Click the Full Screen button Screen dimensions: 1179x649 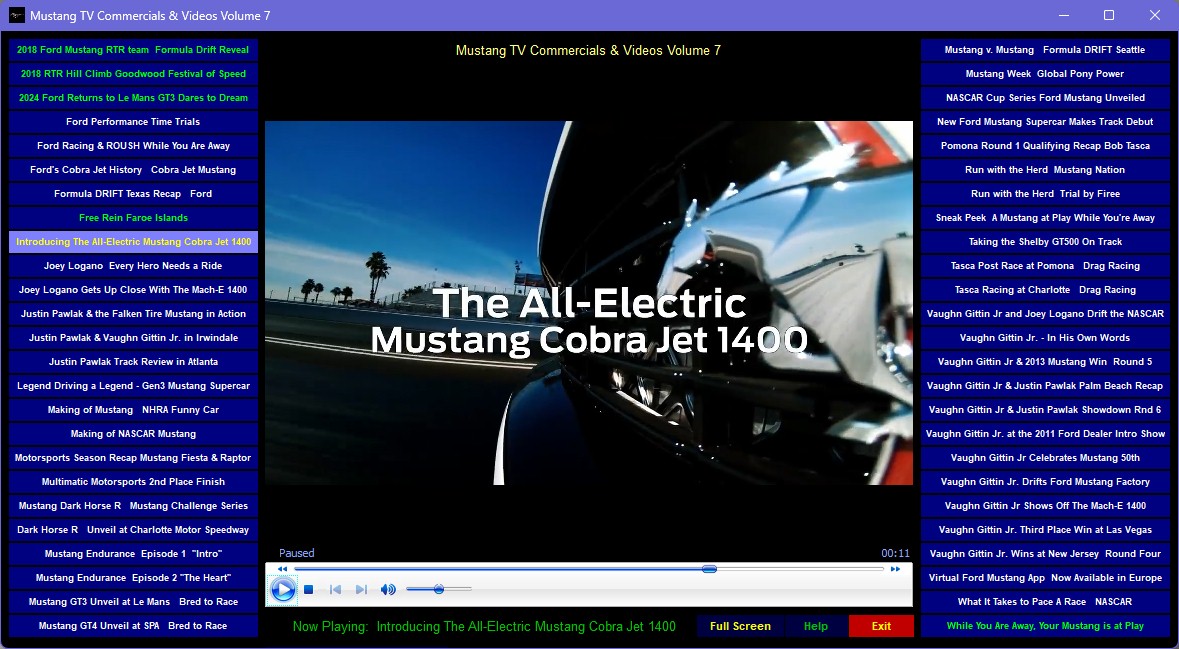(740, 626)
